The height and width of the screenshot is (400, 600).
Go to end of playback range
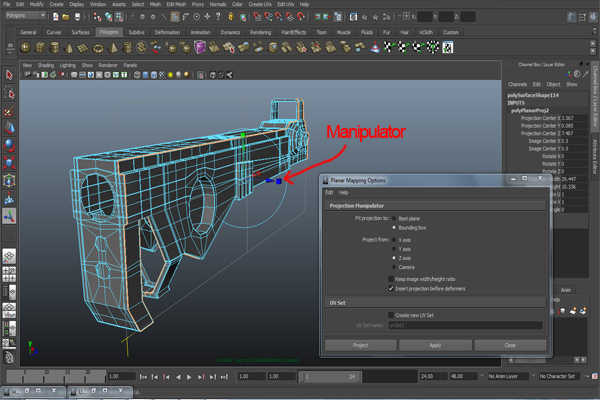click(x=224, y=377)
